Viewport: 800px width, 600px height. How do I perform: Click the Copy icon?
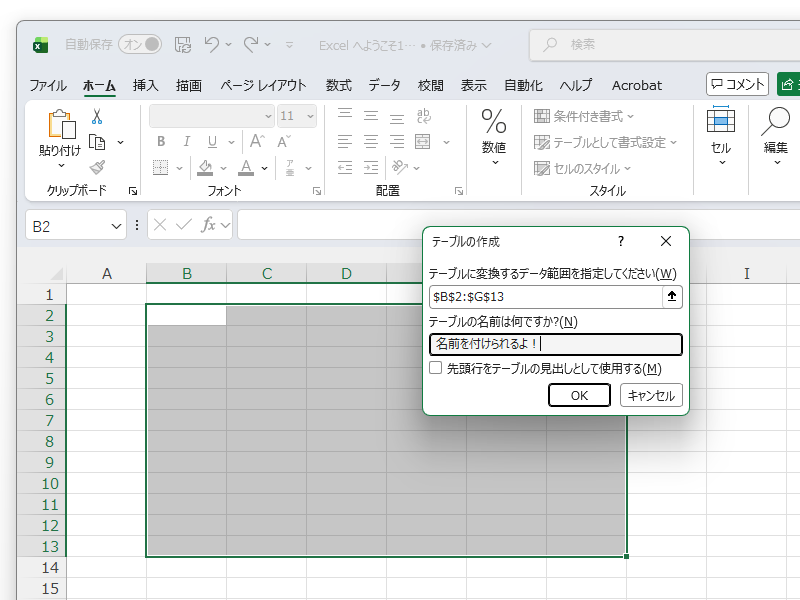click(x=97, y=142)
